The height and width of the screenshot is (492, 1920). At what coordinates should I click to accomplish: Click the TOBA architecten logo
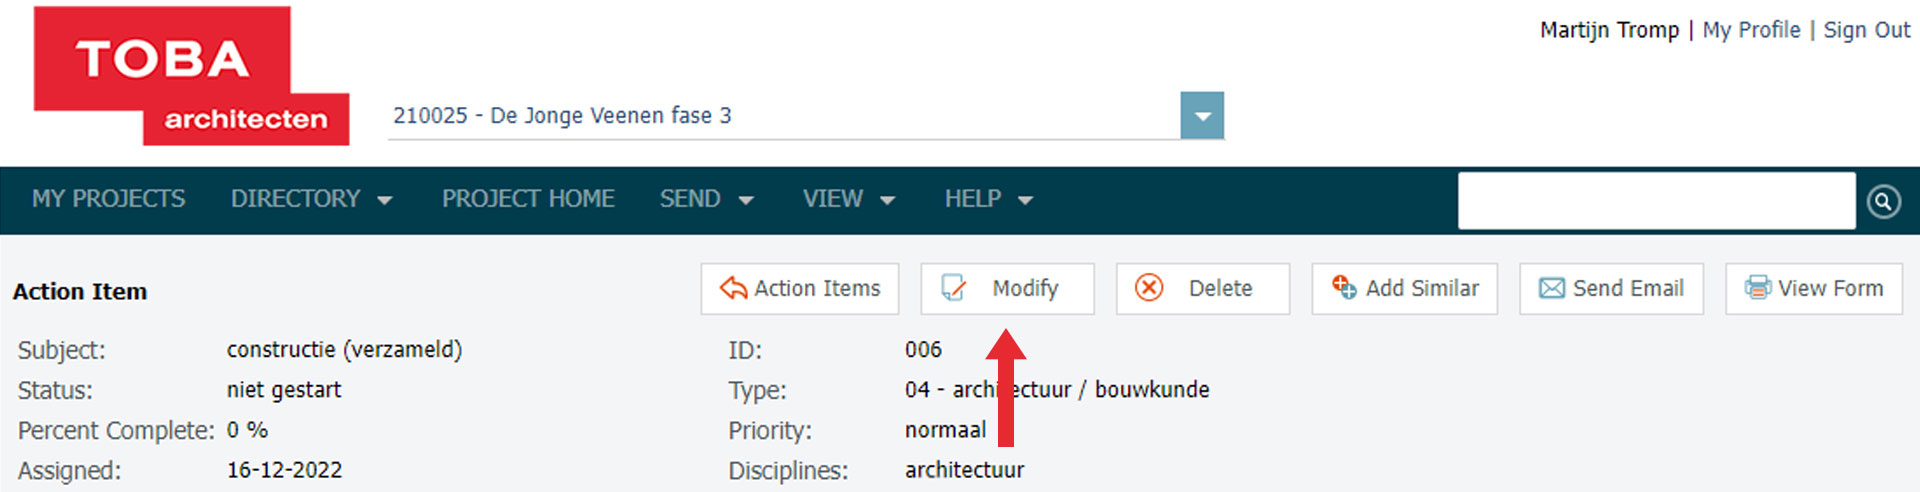click(x=190, y=77)
